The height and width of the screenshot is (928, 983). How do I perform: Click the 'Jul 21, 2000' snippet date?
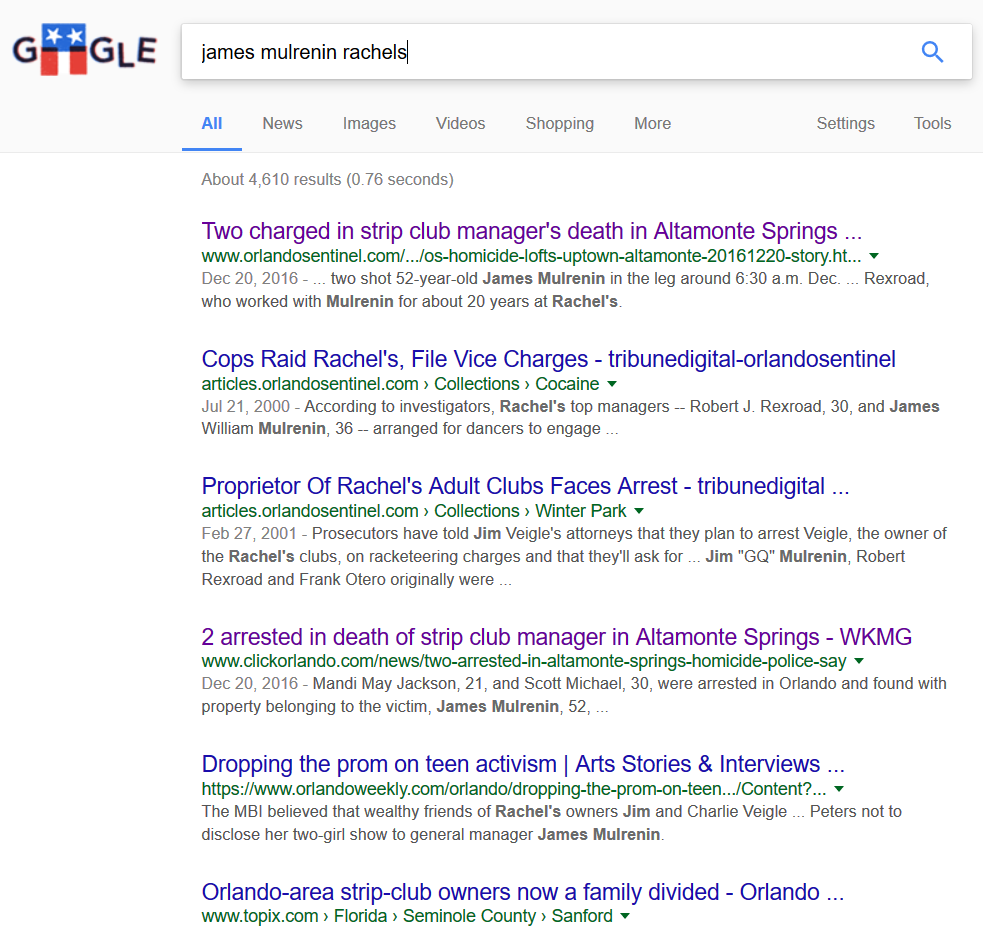pyautogui.click(x=246, y=406)
